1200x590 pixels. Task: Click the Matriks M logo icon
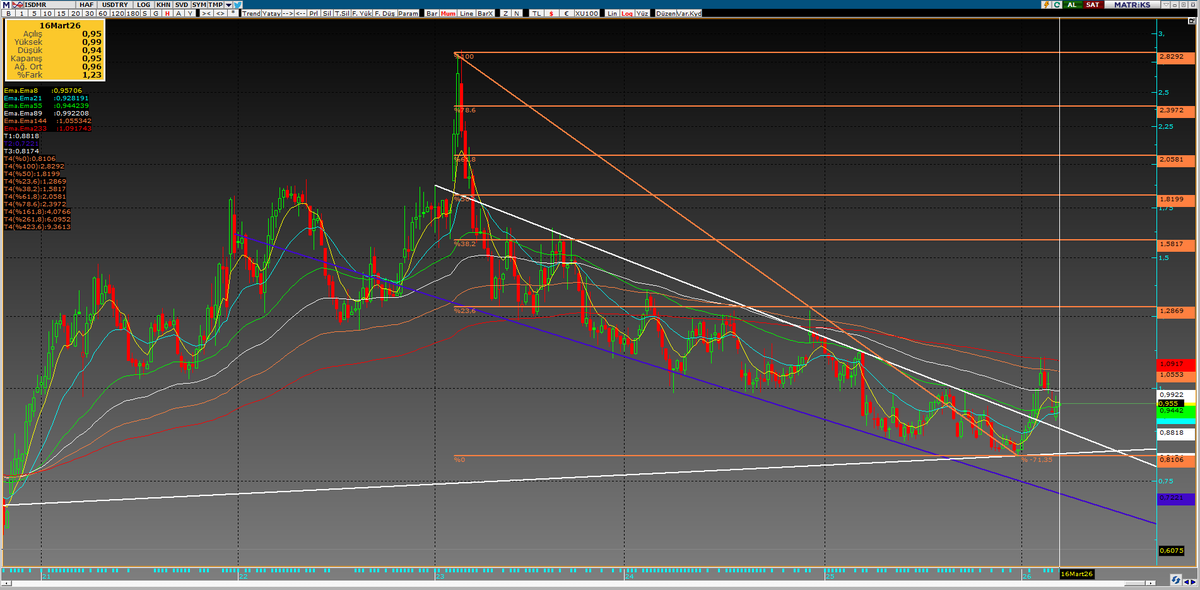click(x=5, y=5)
